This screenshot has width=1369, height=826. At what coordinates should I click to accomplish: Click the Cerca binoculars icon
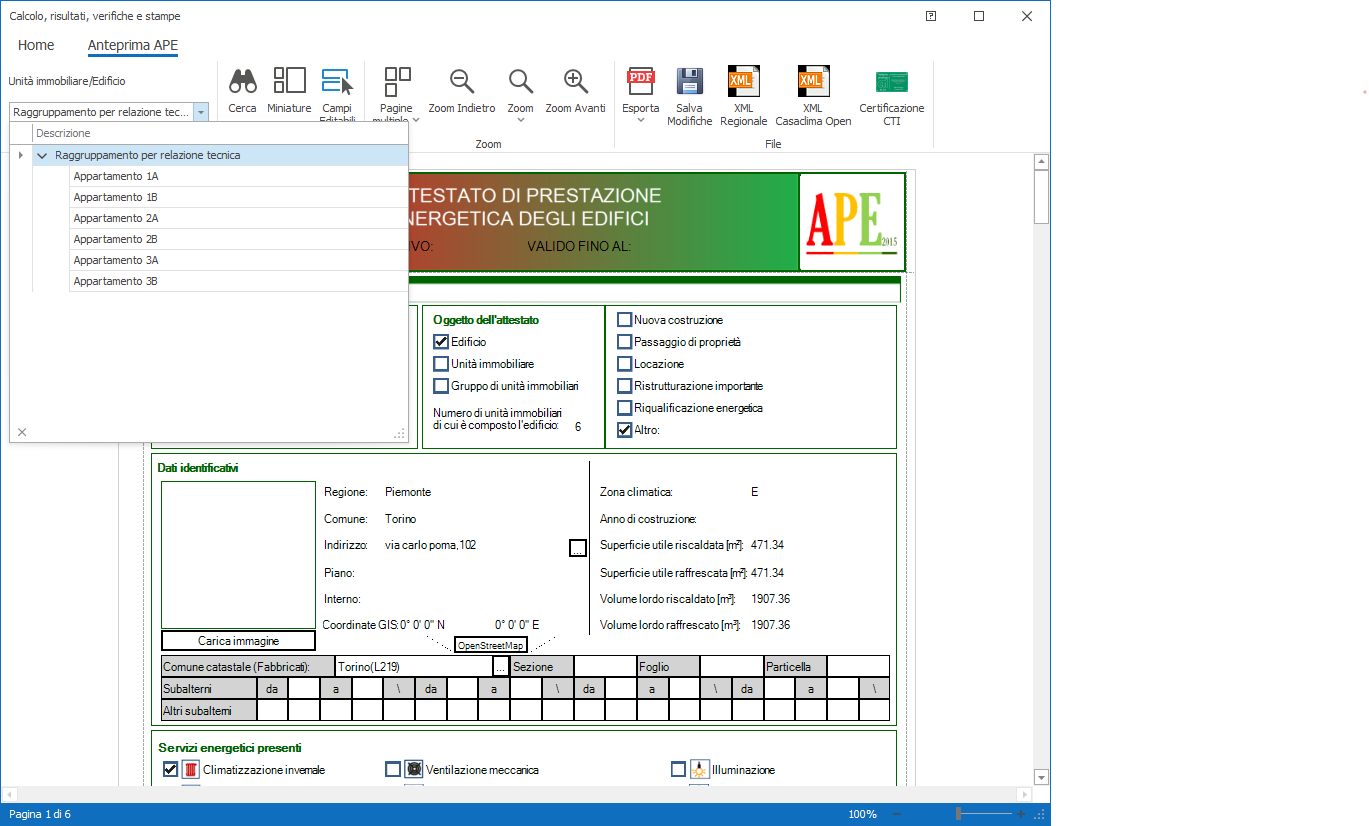242,82
